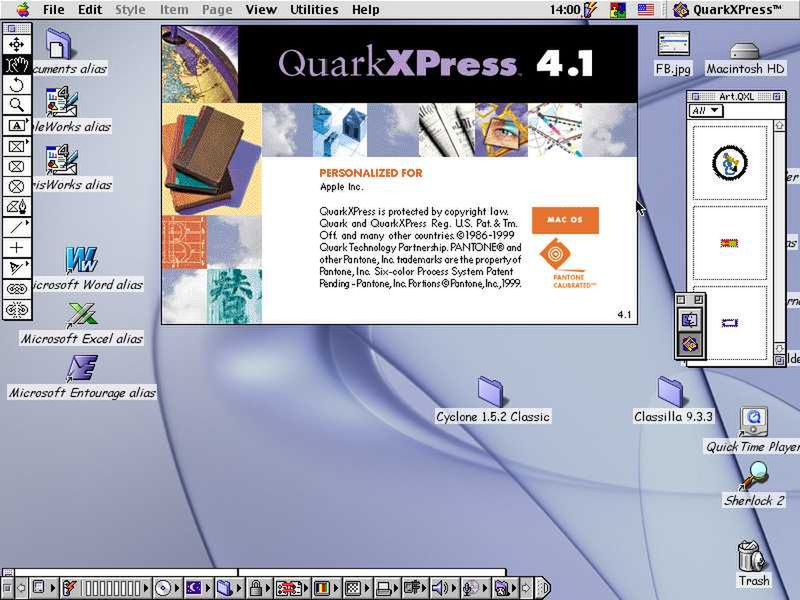The height and width of the screenshot is (600, 800).
Task: Click the MAC OS badge on splash screen
Action: (565, 220)
